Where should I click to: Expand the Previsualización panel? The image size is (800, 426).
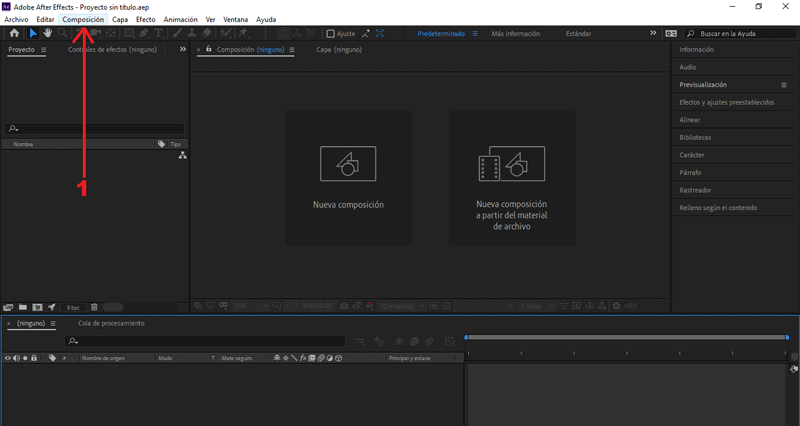tap(703, 85)
